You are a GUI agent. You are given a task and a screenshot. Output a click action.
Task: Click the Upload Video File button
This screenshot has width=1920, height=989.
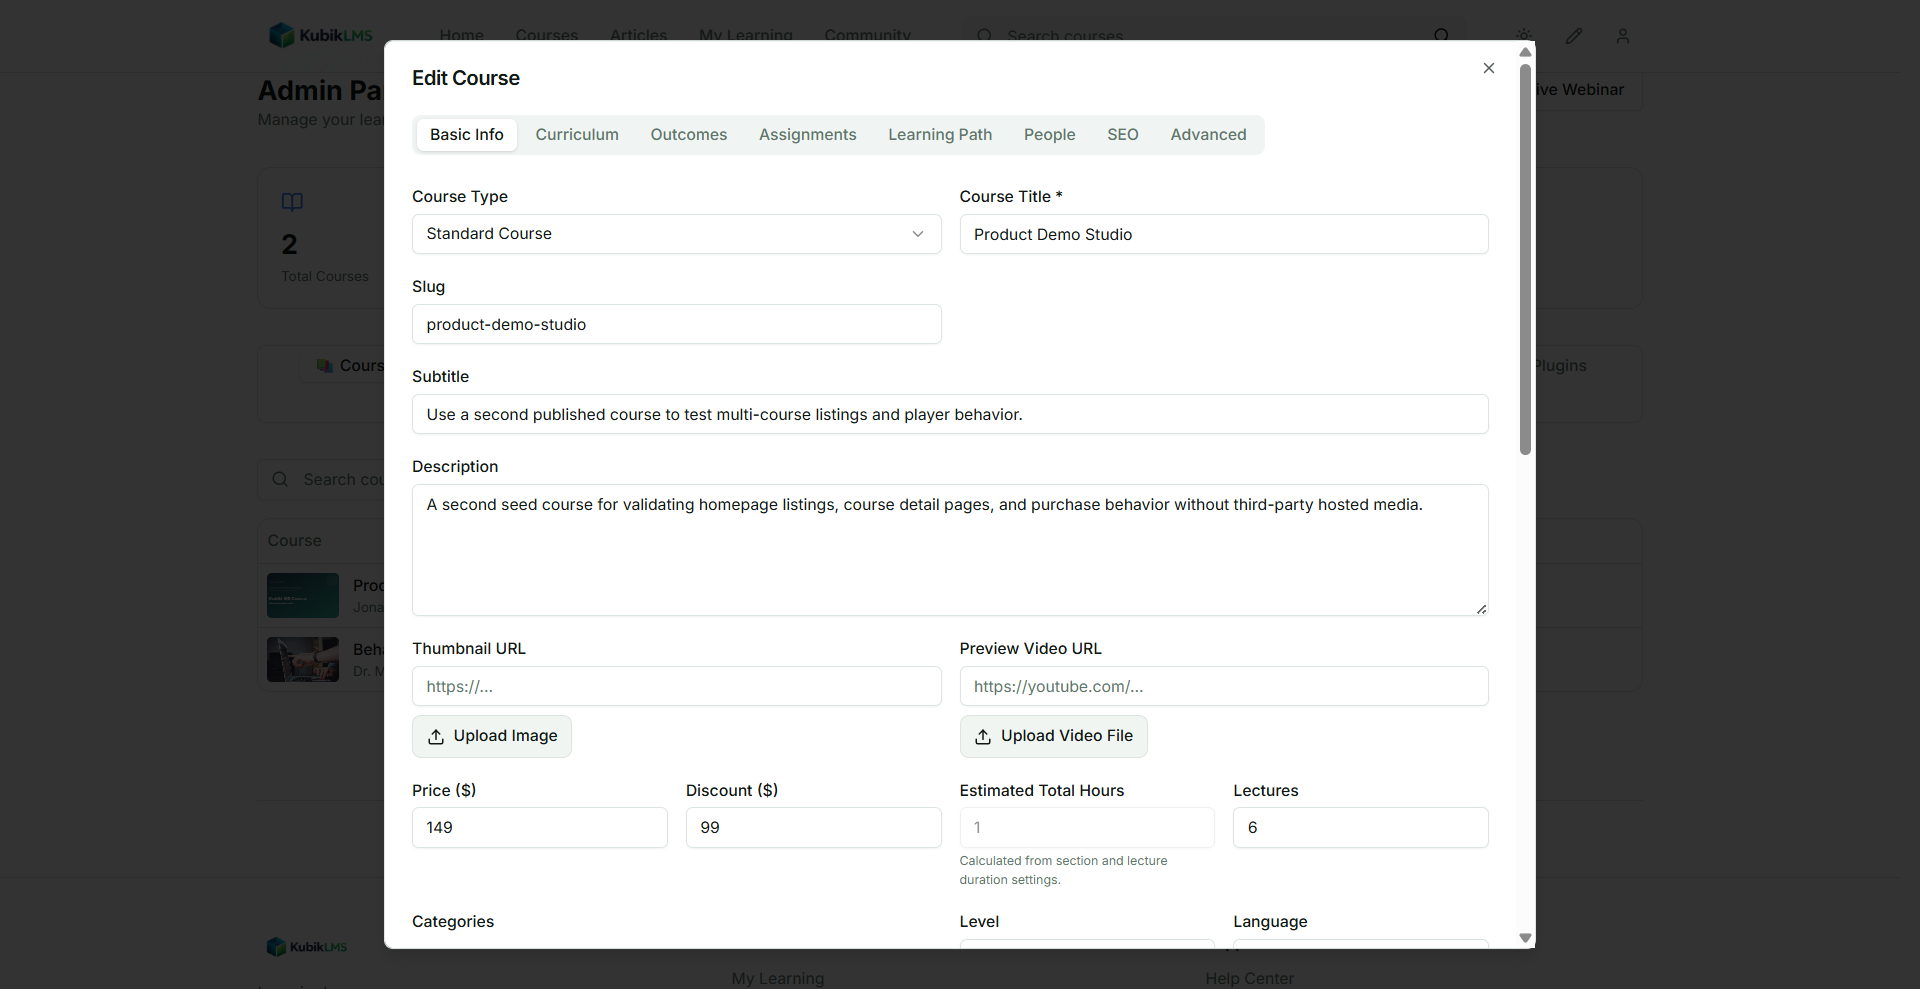[x=1053, y=736]
